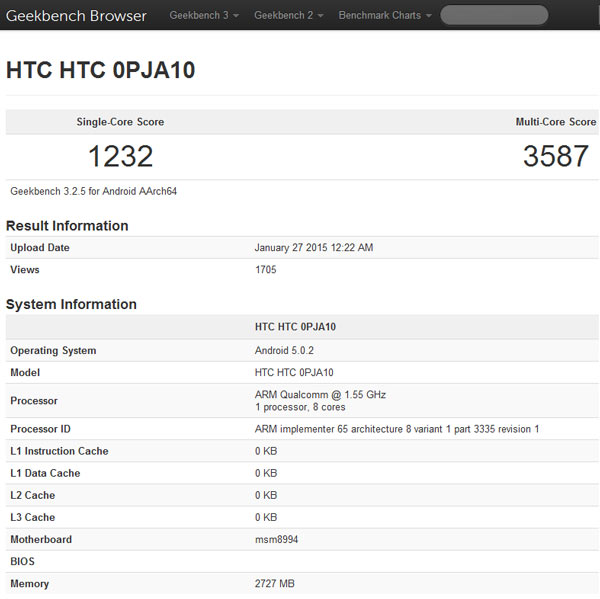The height and width of the screenshot is (599, 600).
Task: Open the Geekbench 2 dropdown menu
Action: tap(289, 15)
